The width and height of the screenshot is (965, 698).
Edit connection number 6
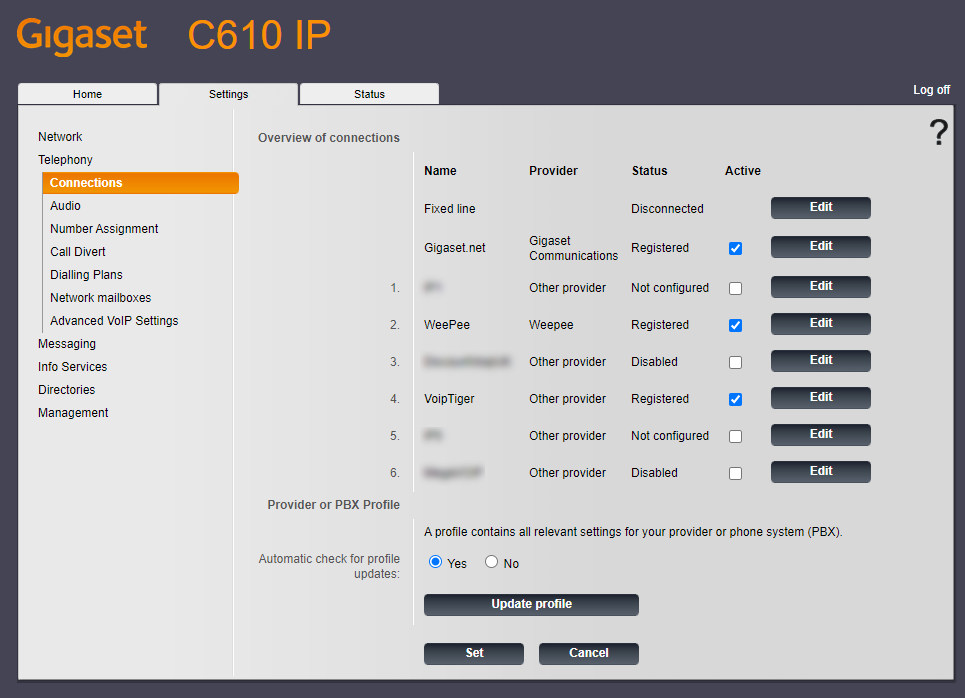pyautogui.click(x=820, y=471)
